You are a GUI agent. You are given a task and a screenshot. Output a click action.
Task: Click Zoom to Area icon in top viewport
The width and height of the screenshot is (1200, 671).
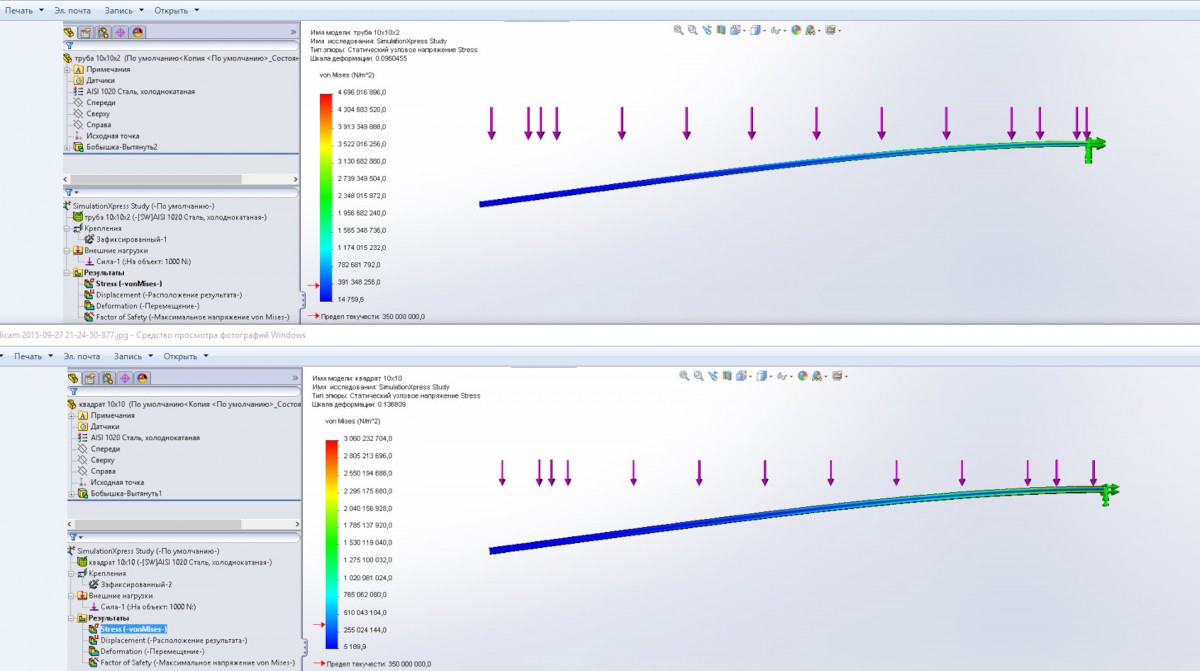coord(692,30)
